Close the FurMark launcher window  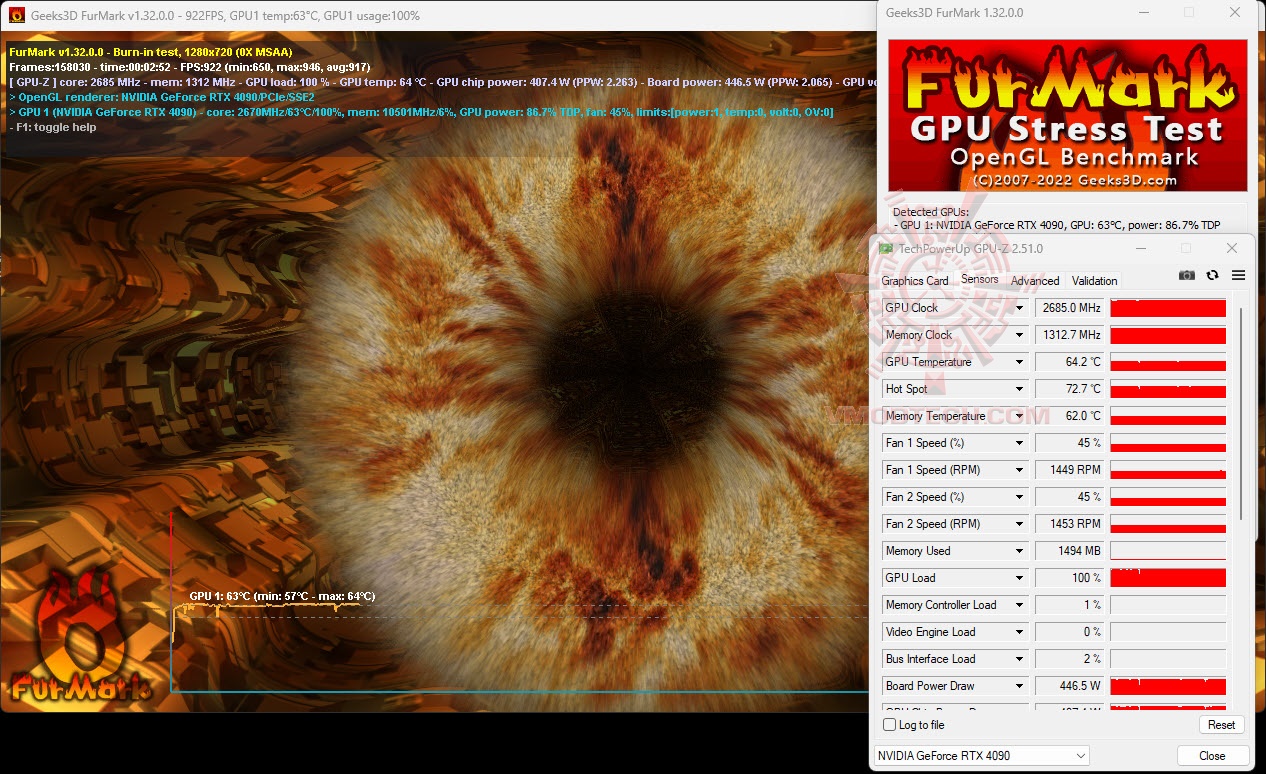[1236, 13]
